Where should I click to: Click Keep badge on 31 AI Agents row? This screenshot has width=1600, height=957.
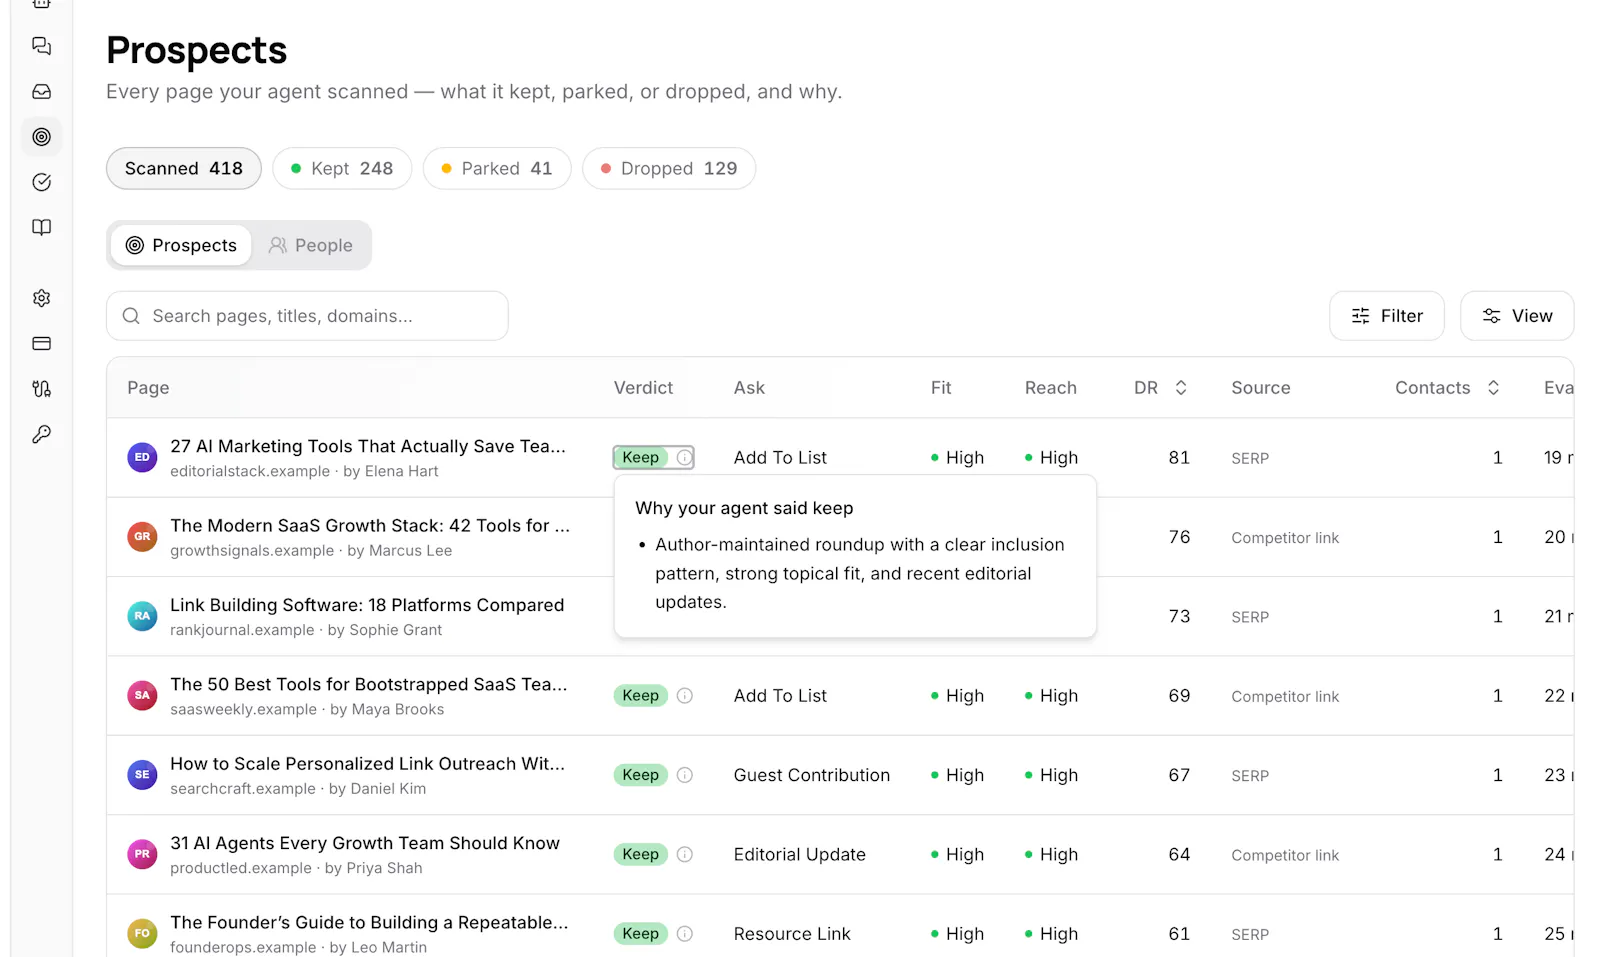(x=640, y=854)
